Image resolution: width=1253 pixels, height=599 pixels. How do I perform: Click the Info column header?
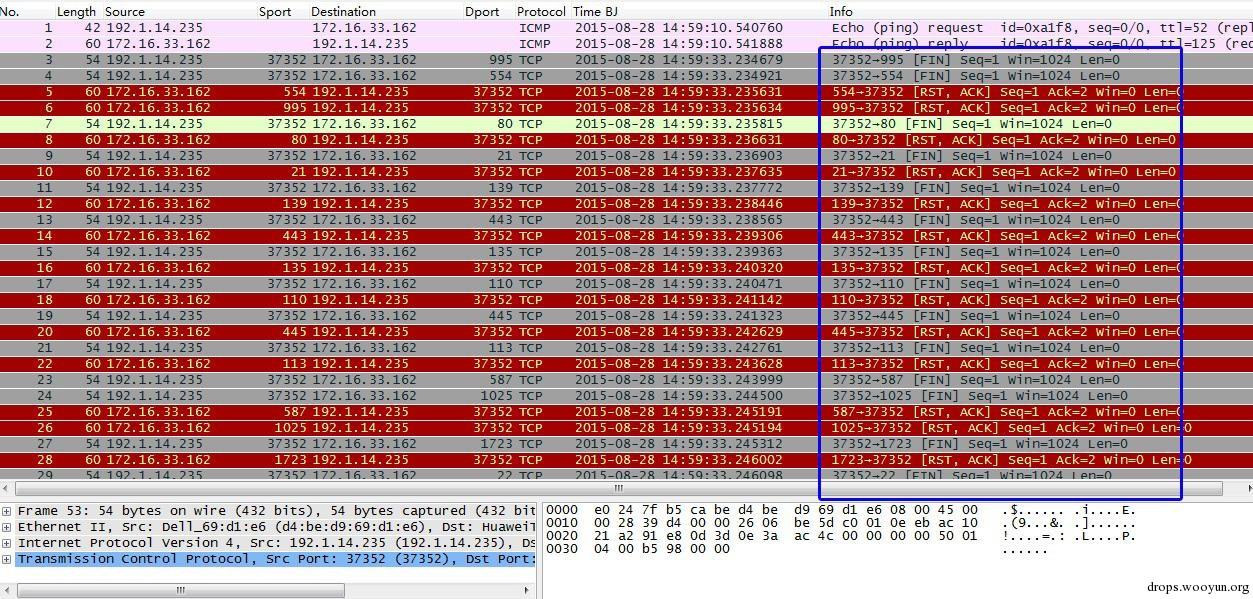[x=841, y=11]
